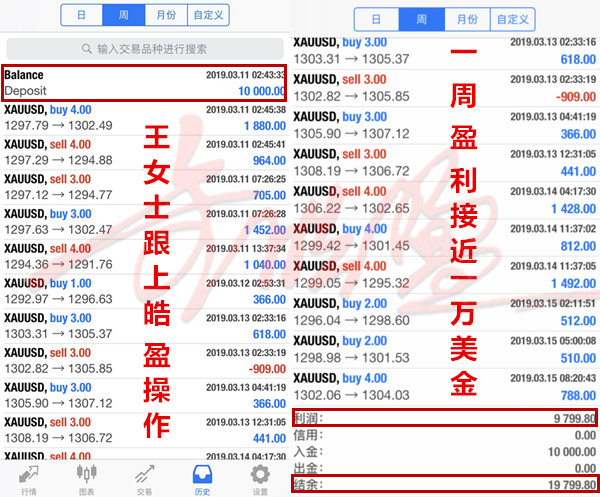Open the XAUUSD sell 4.00 trade with 1 492.00 profit
Screen dimensions: 600x497
point(445,274)
